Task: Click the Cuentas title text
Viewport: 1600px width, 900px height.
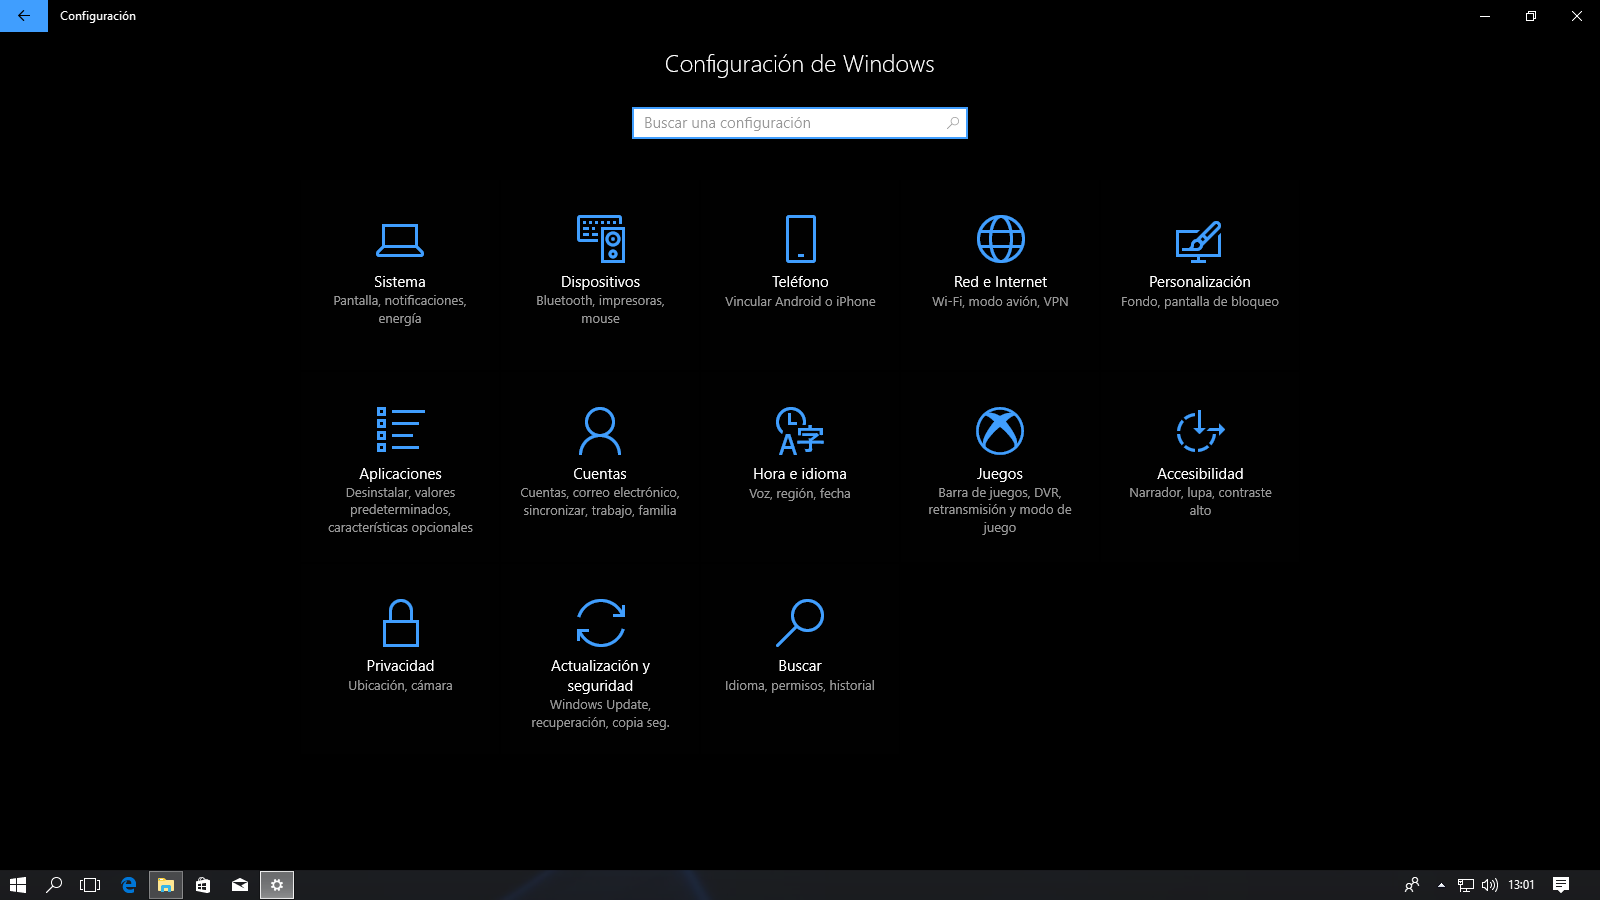Action: point(600,474)
